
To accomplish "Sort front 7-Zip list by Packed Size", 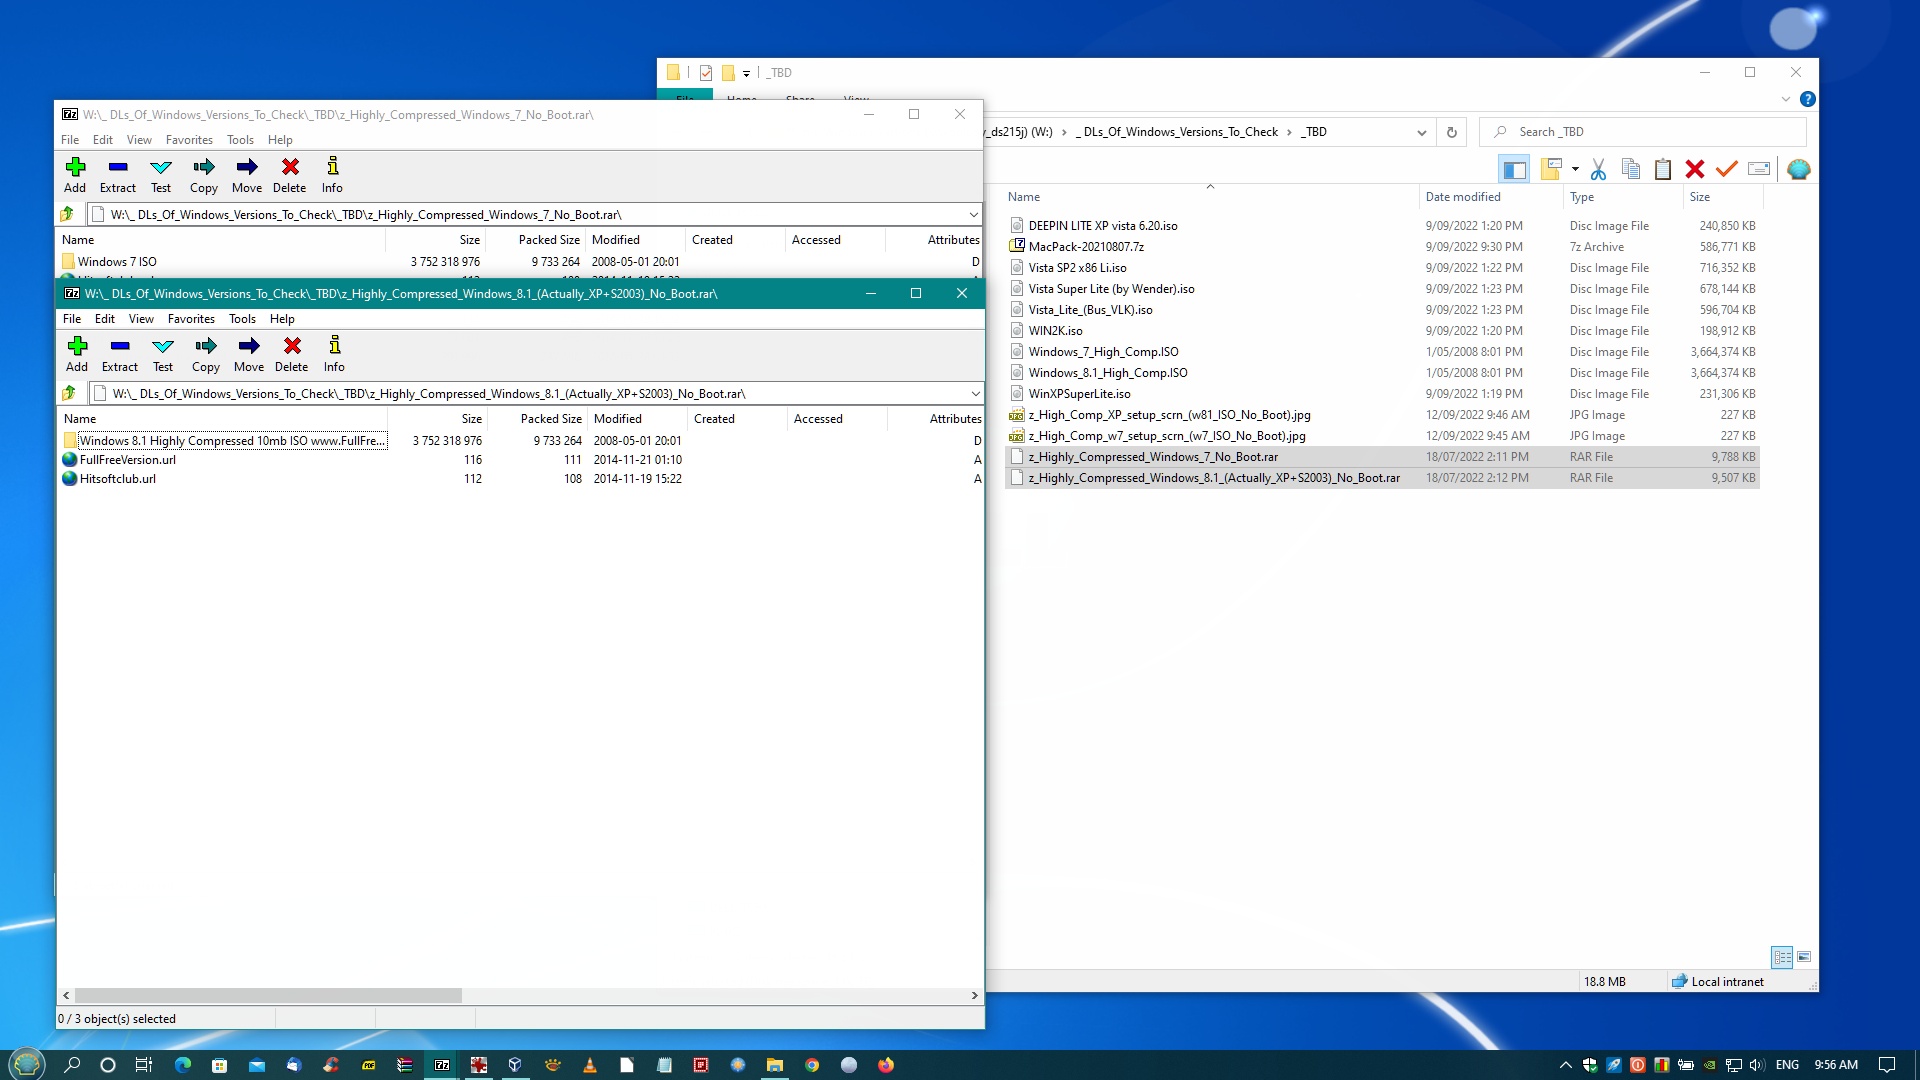I will click(537, 419).
